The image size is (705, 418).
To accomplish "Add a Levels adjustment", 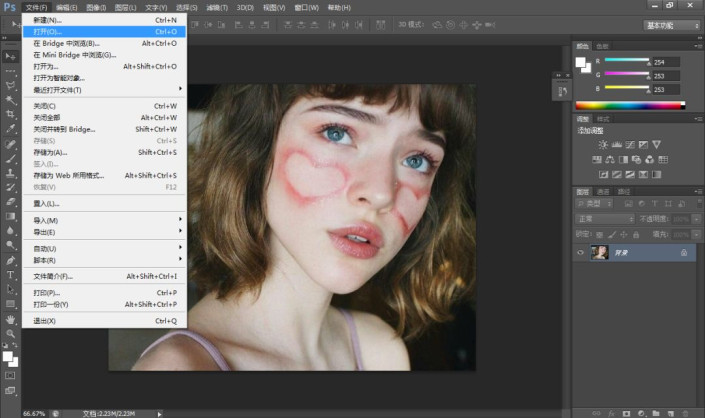I will [x=616, y=145].
